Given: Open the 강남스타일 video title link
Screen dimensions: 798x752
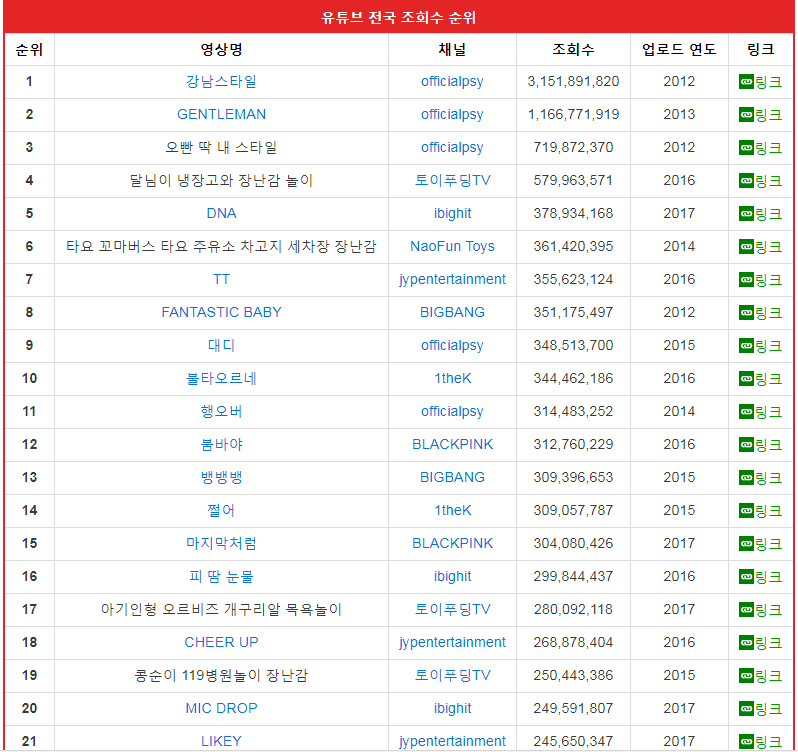Looking at the screenshot, I should tap(221, 81).
